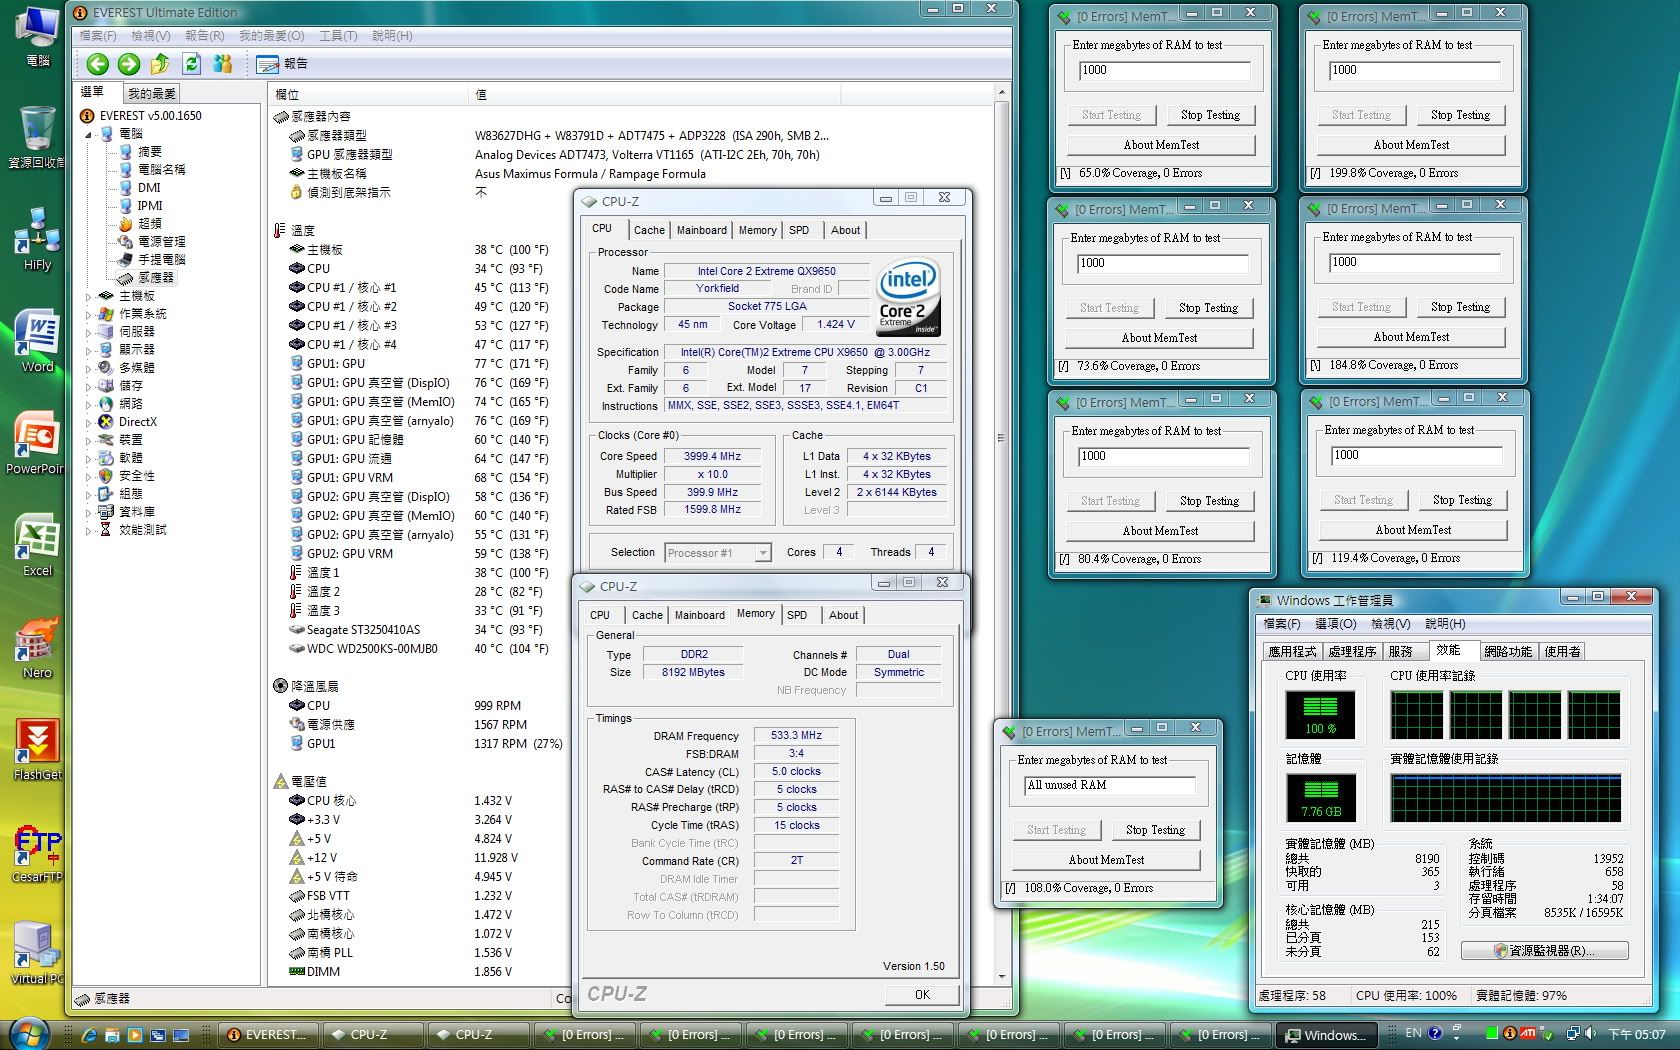Select the Nero desktop shortcut

pos(37,647)
